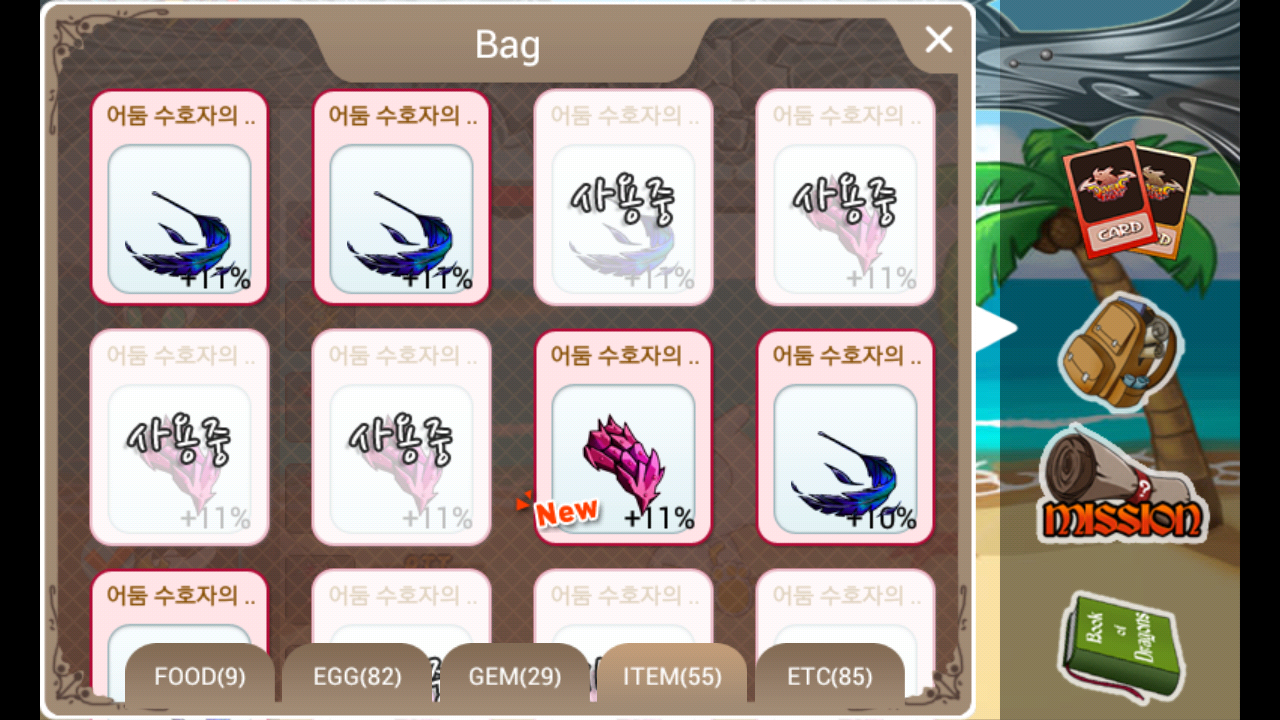1280x720 pixels.
Task: Switch to the ETC(85) tab
Action: [830, 676]
